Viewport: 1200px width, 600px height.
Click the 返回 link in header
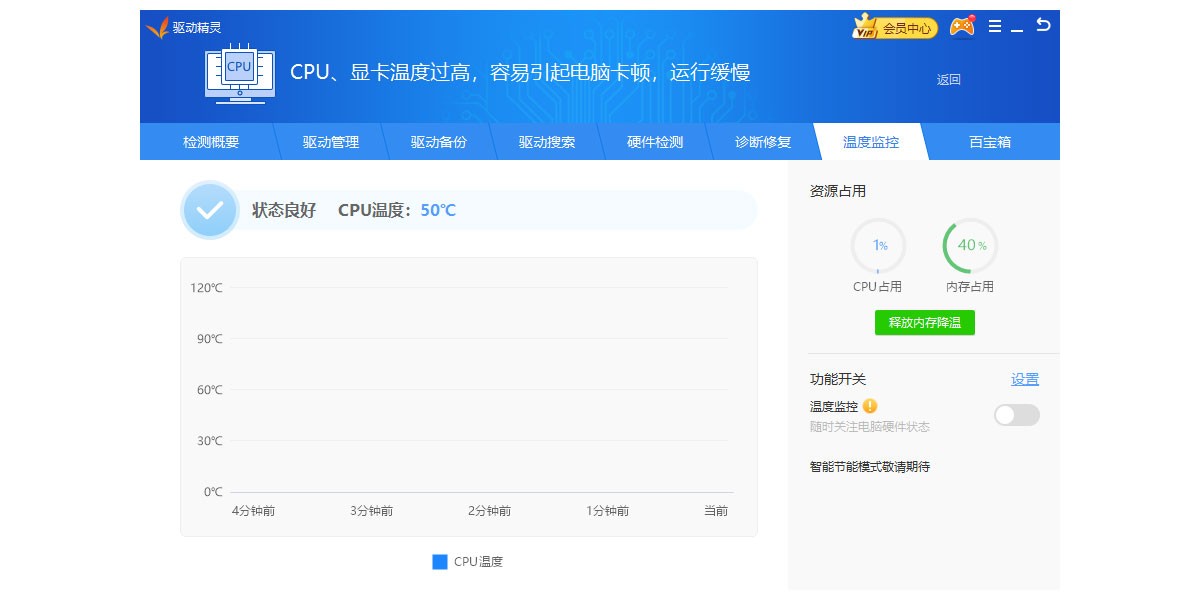(949, 80)
